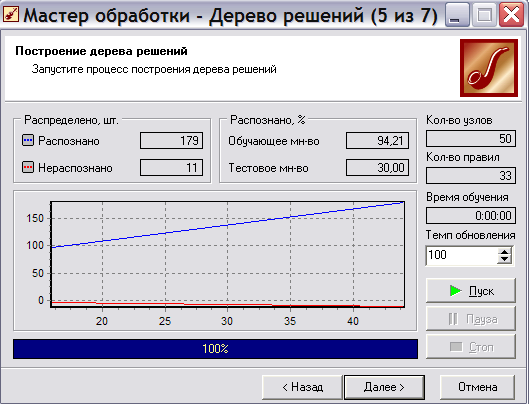Click the Время обучения label

click(x=467, y=197)
